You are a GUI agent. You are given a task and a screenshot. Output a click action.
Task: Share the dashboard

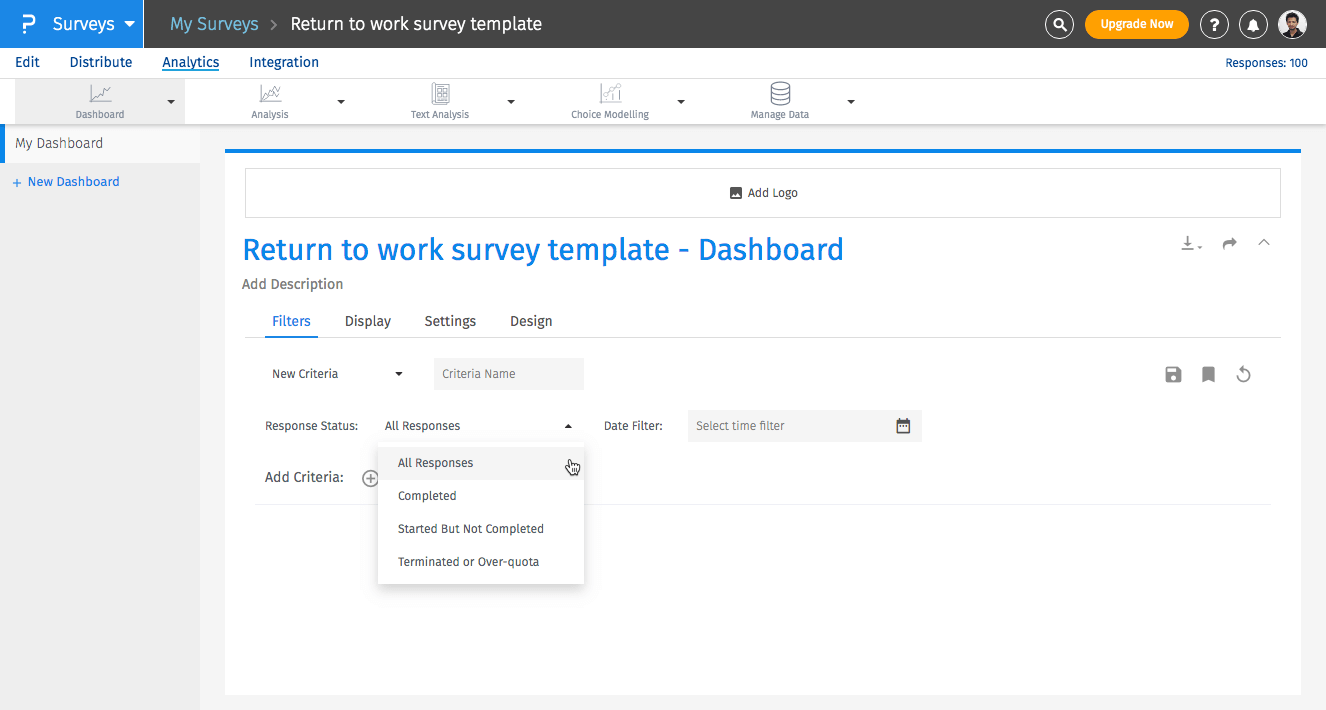(1229, 243)
